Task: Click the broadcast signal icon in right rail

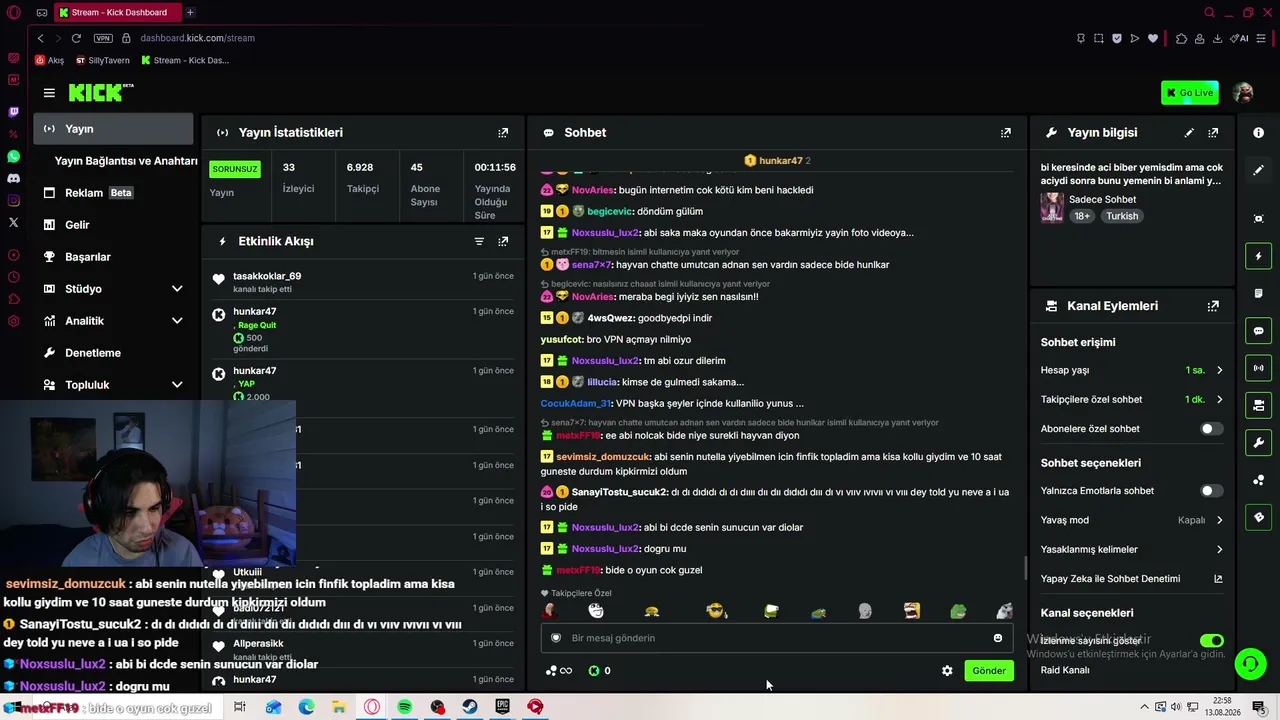Action: [1258, 368]
